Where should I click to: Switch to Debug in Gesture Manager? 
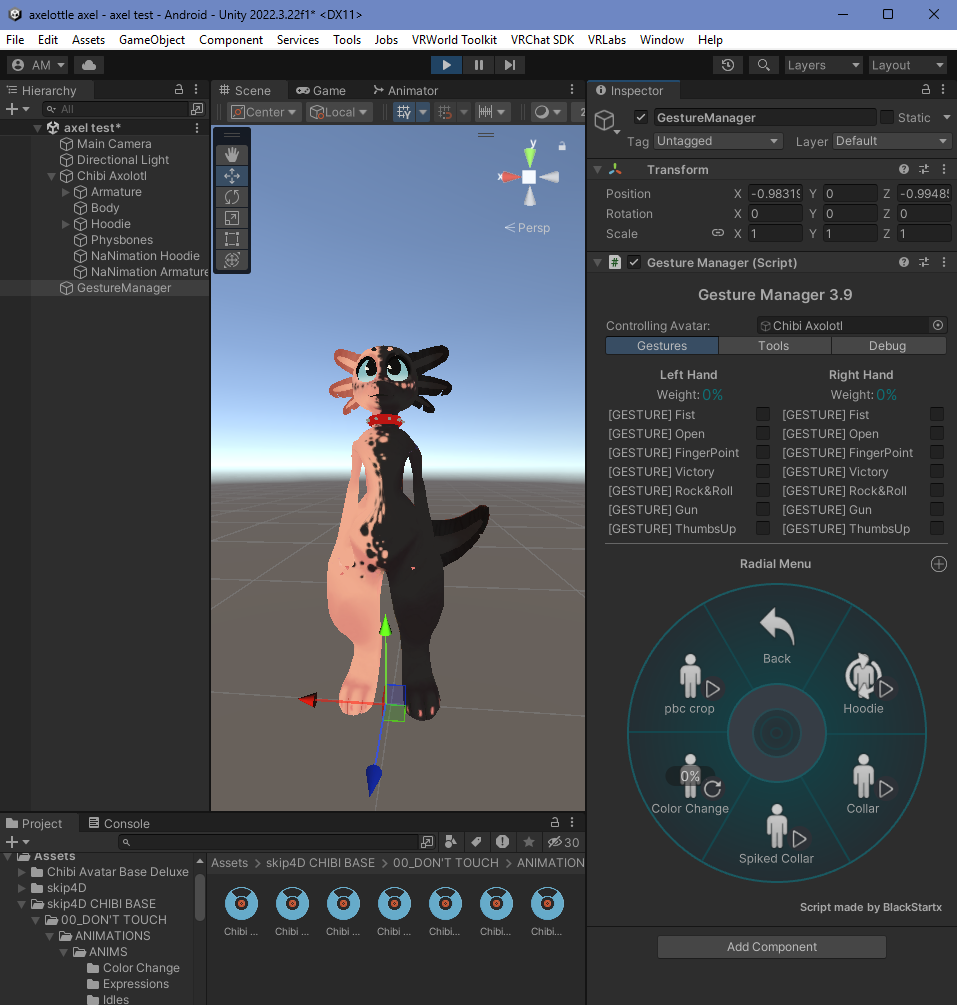click(888, 345)
